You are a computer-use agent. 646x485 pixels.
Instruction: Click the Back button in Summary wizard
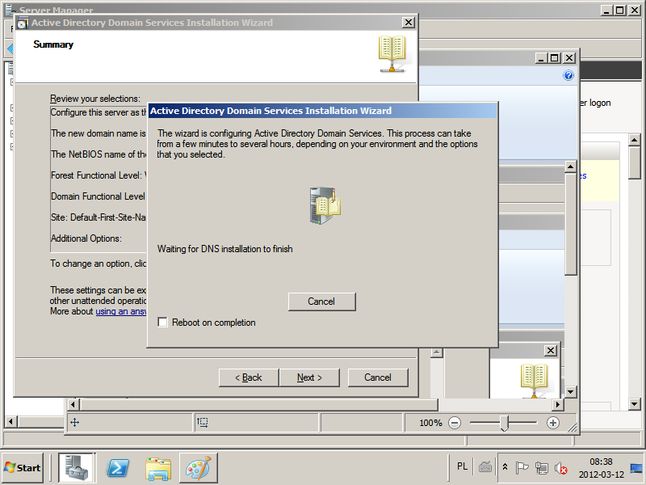point(248,377)
